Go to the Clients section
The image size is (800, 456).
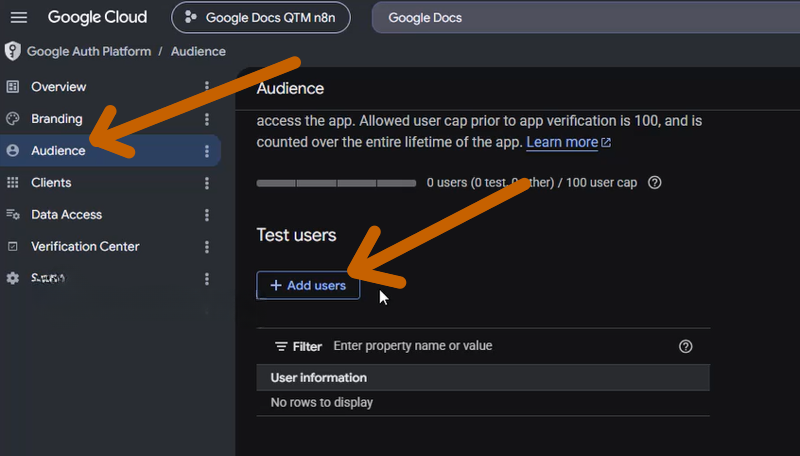tap(51, 183)
